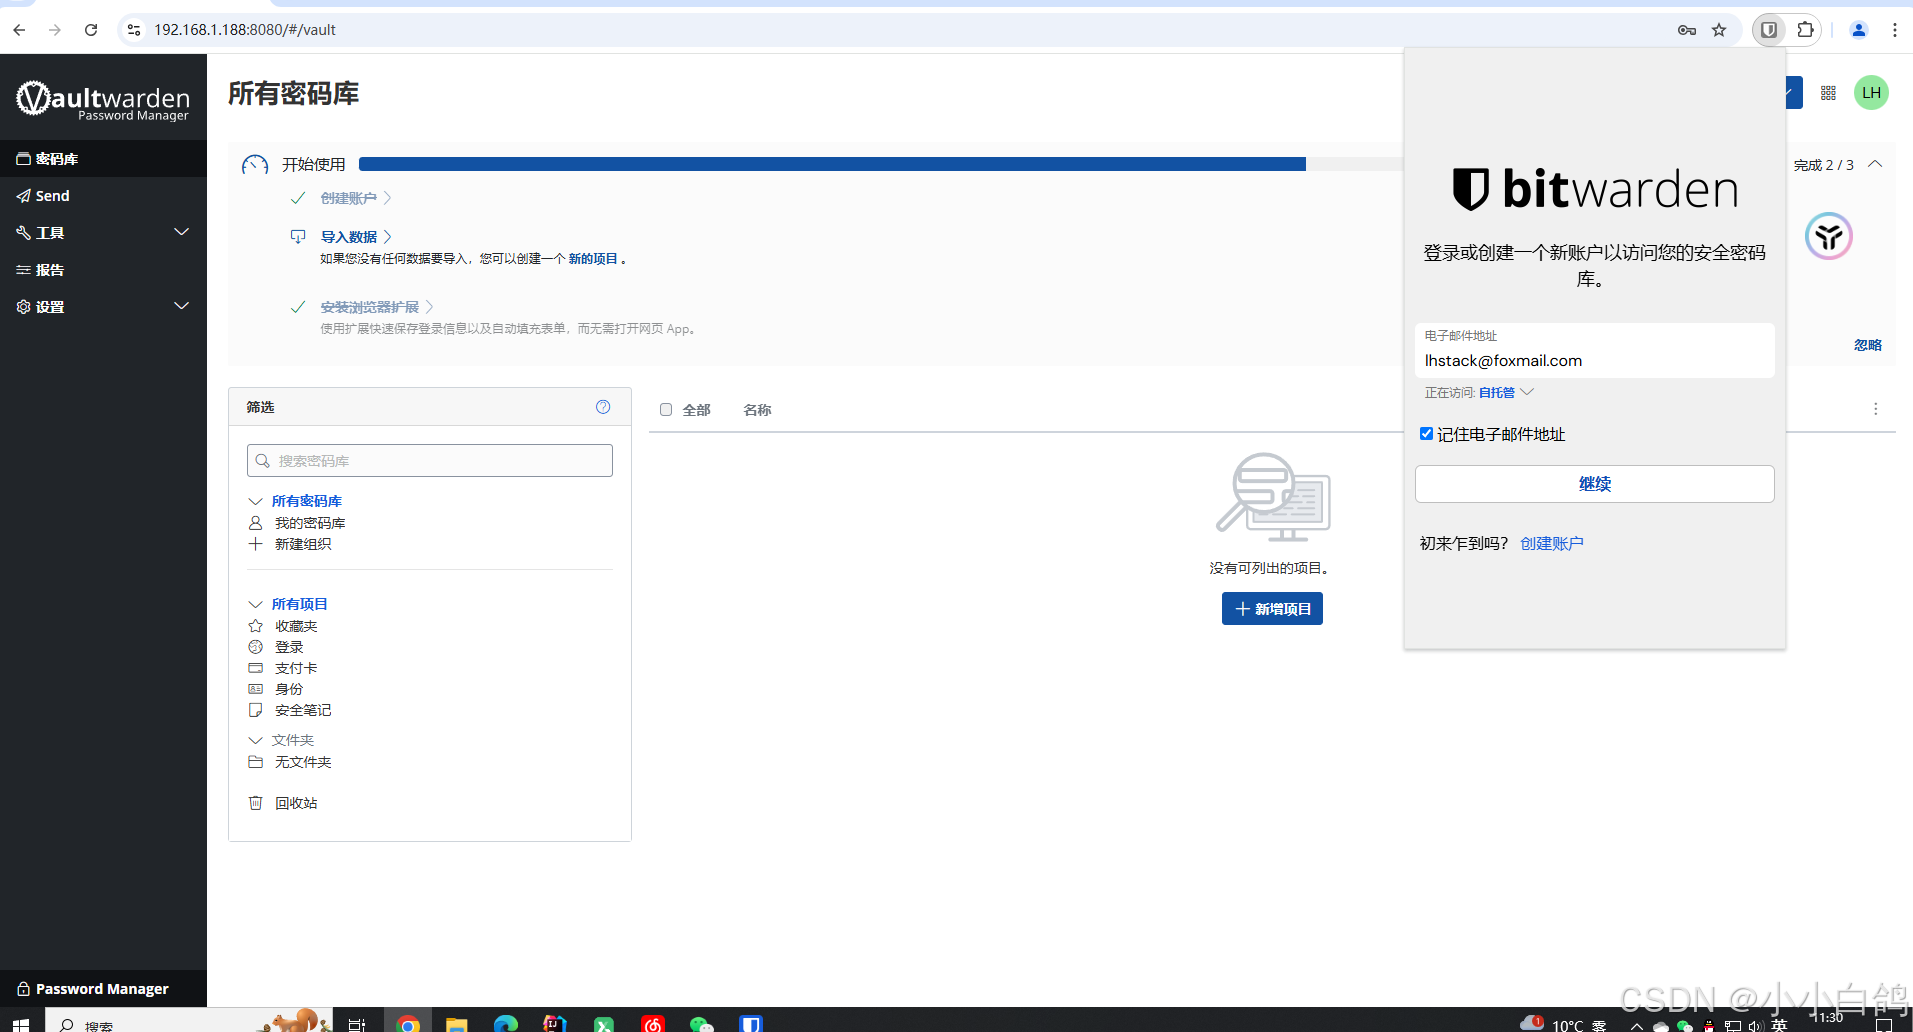Screen dimensions: 1913x1032
Task: Open the apps grid switcher icon
Action: (x=1828, y=93)
